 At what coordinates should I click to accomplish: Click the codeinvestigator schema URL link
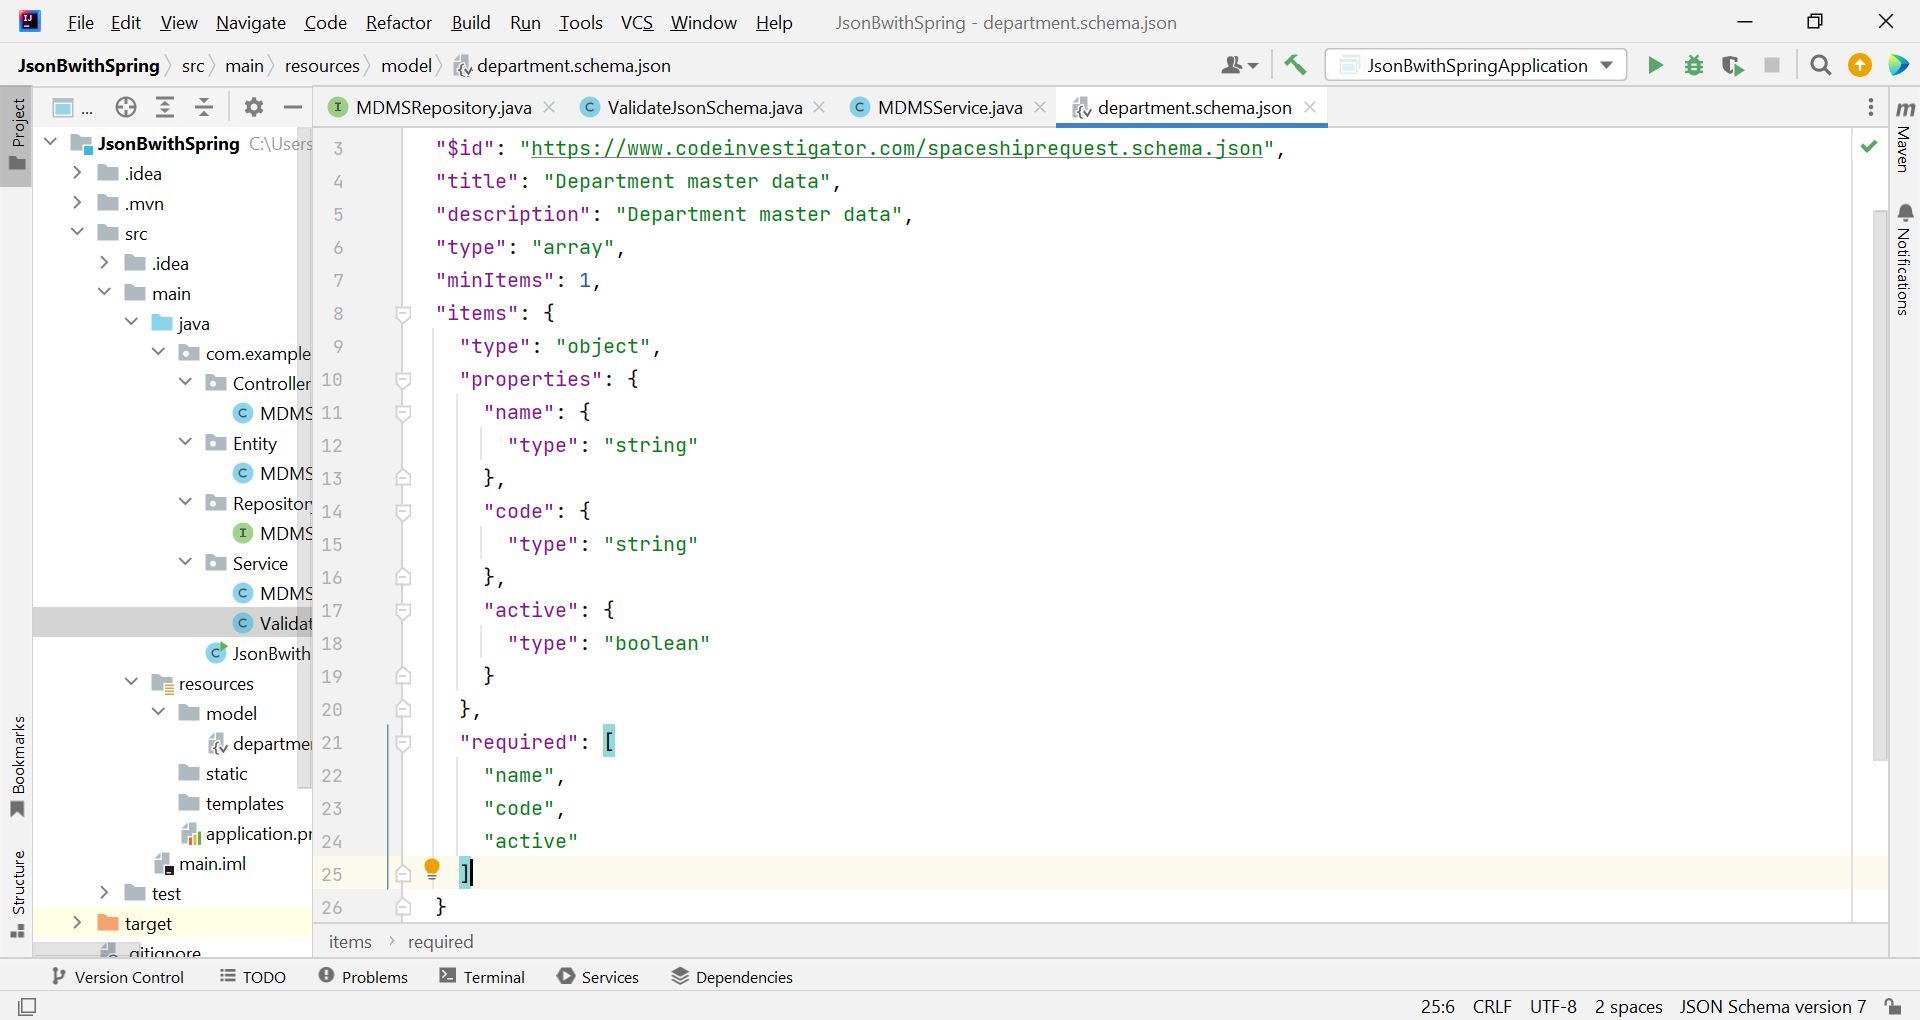(x=896, y=148)
